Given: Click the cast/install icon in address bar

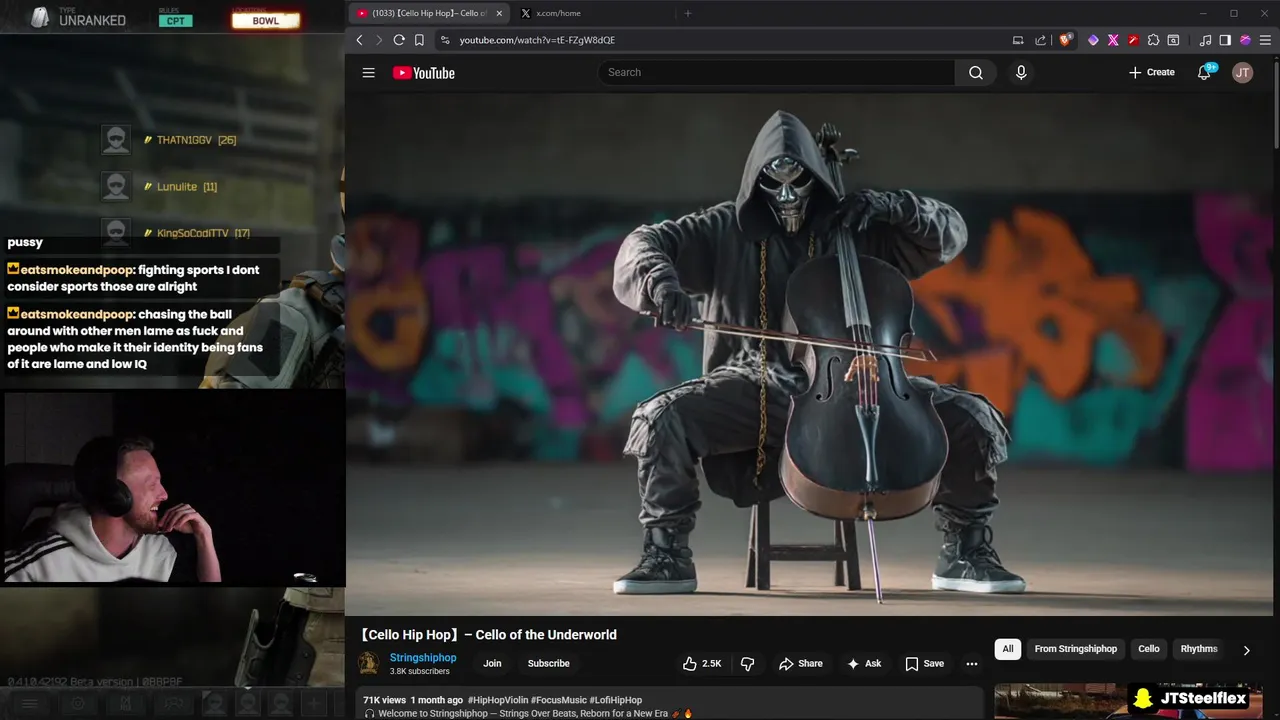Looking at the screenshot, I should coord(1018,40).
